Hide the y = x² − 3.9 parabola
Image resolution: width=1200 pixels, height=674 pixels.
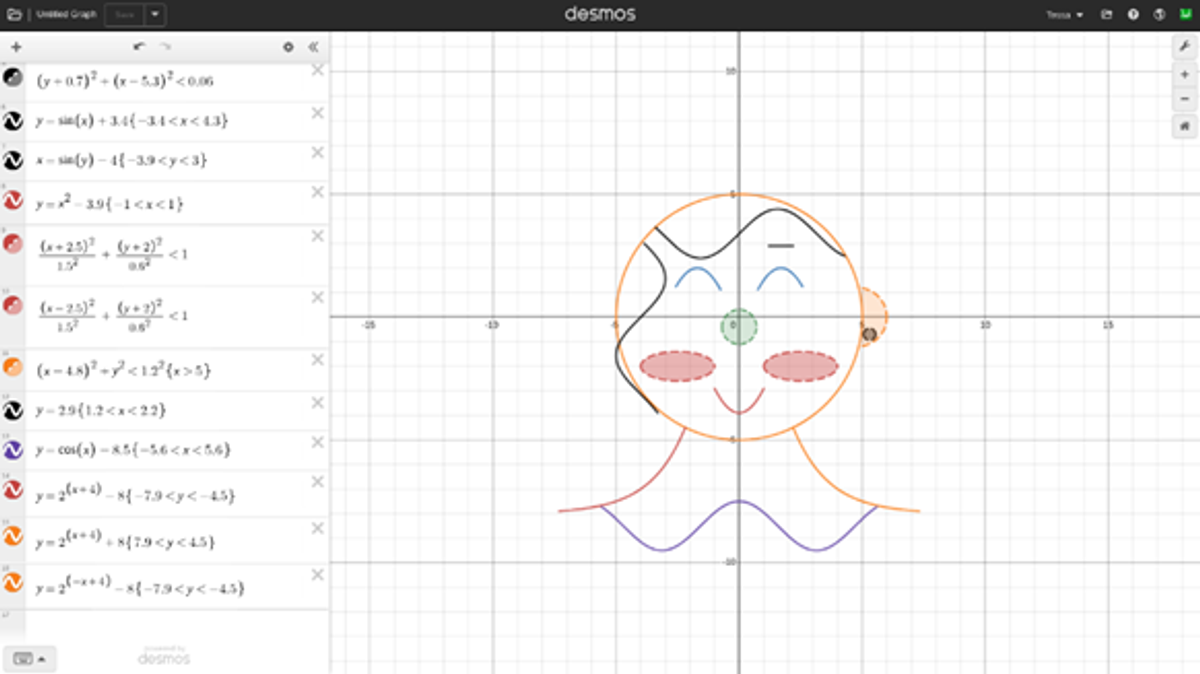13,203
